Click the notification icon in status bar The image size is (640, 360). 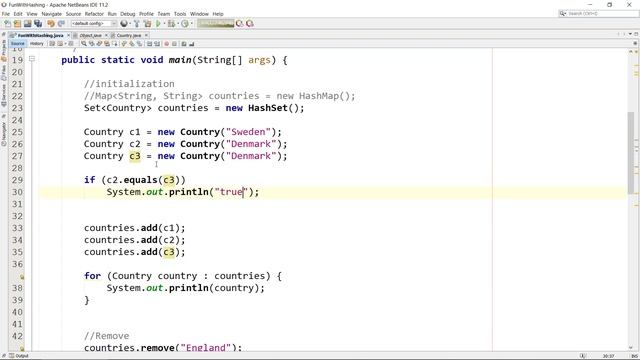(x=583, y=356)
